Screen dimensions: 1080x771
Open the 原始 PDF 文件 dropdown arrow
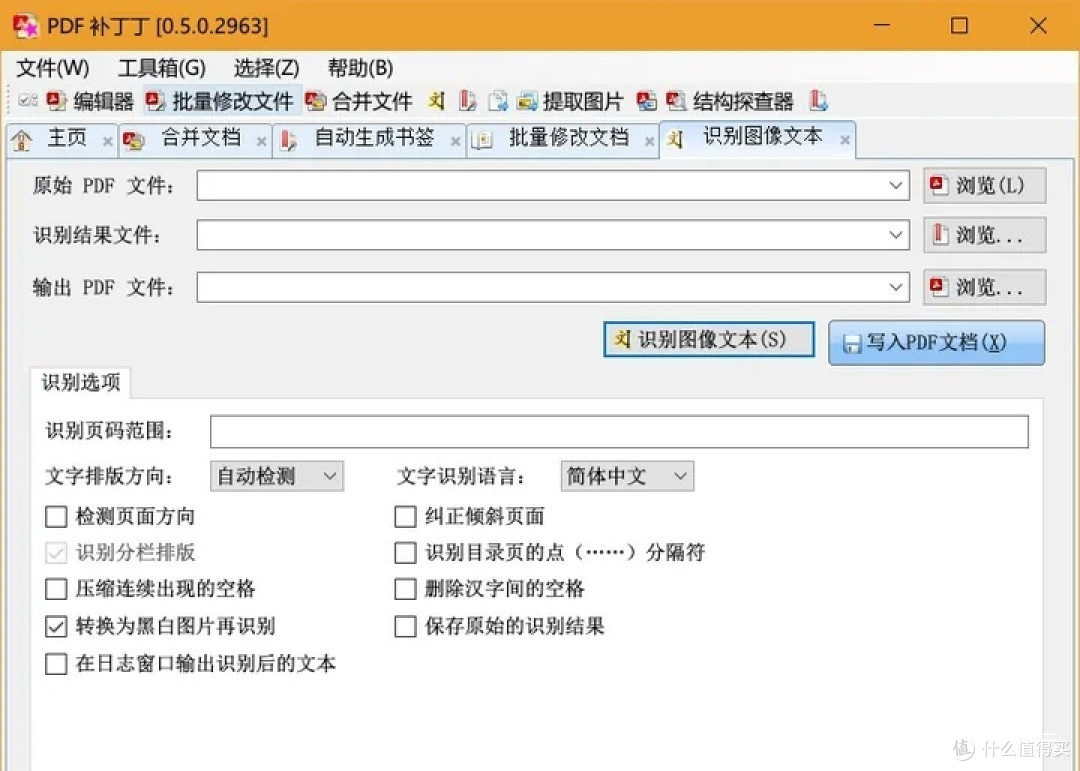[x=896, y=184]
